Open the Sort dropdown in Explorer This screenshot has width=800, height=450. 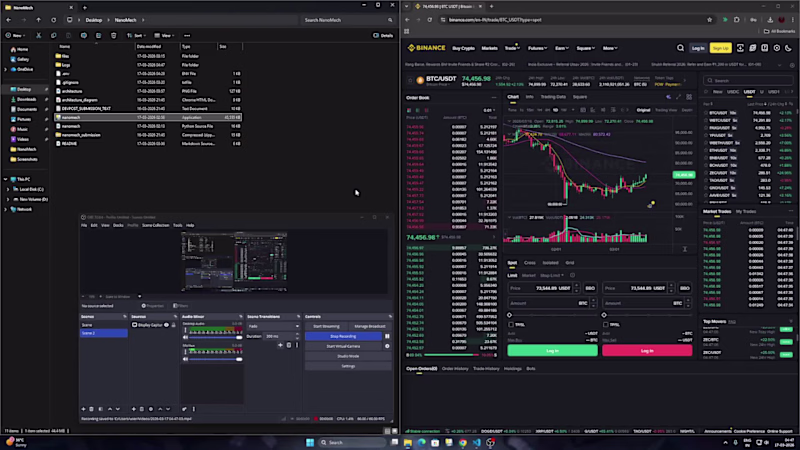click(x=136, y=36)
